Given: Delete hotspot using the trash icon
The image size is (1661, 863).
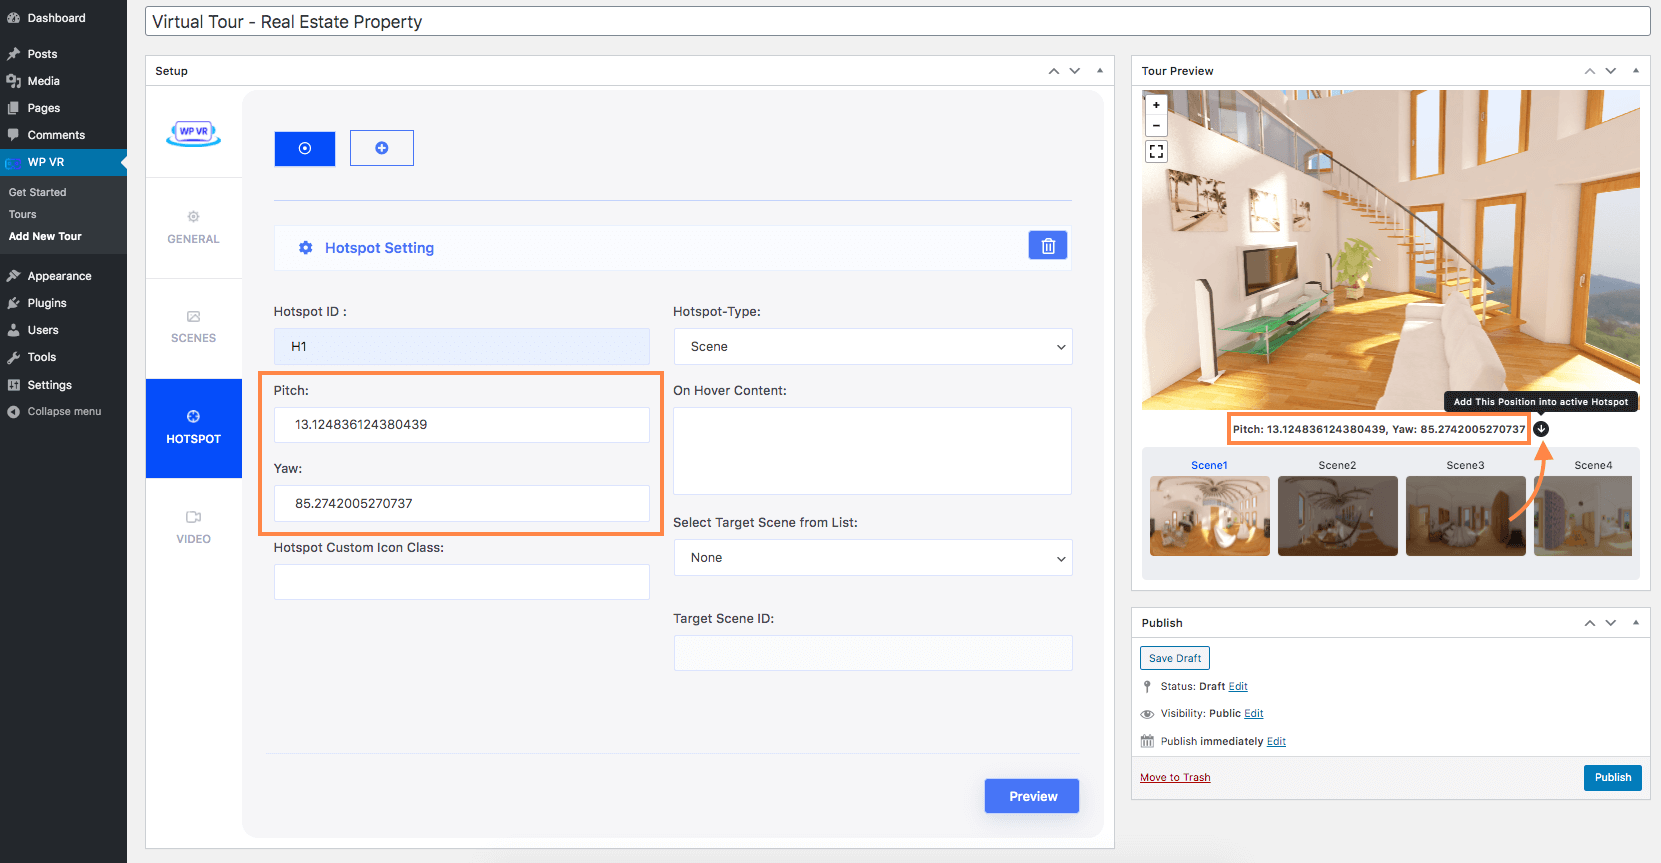Looking at the screenshot, I should tap(1047, 246).
